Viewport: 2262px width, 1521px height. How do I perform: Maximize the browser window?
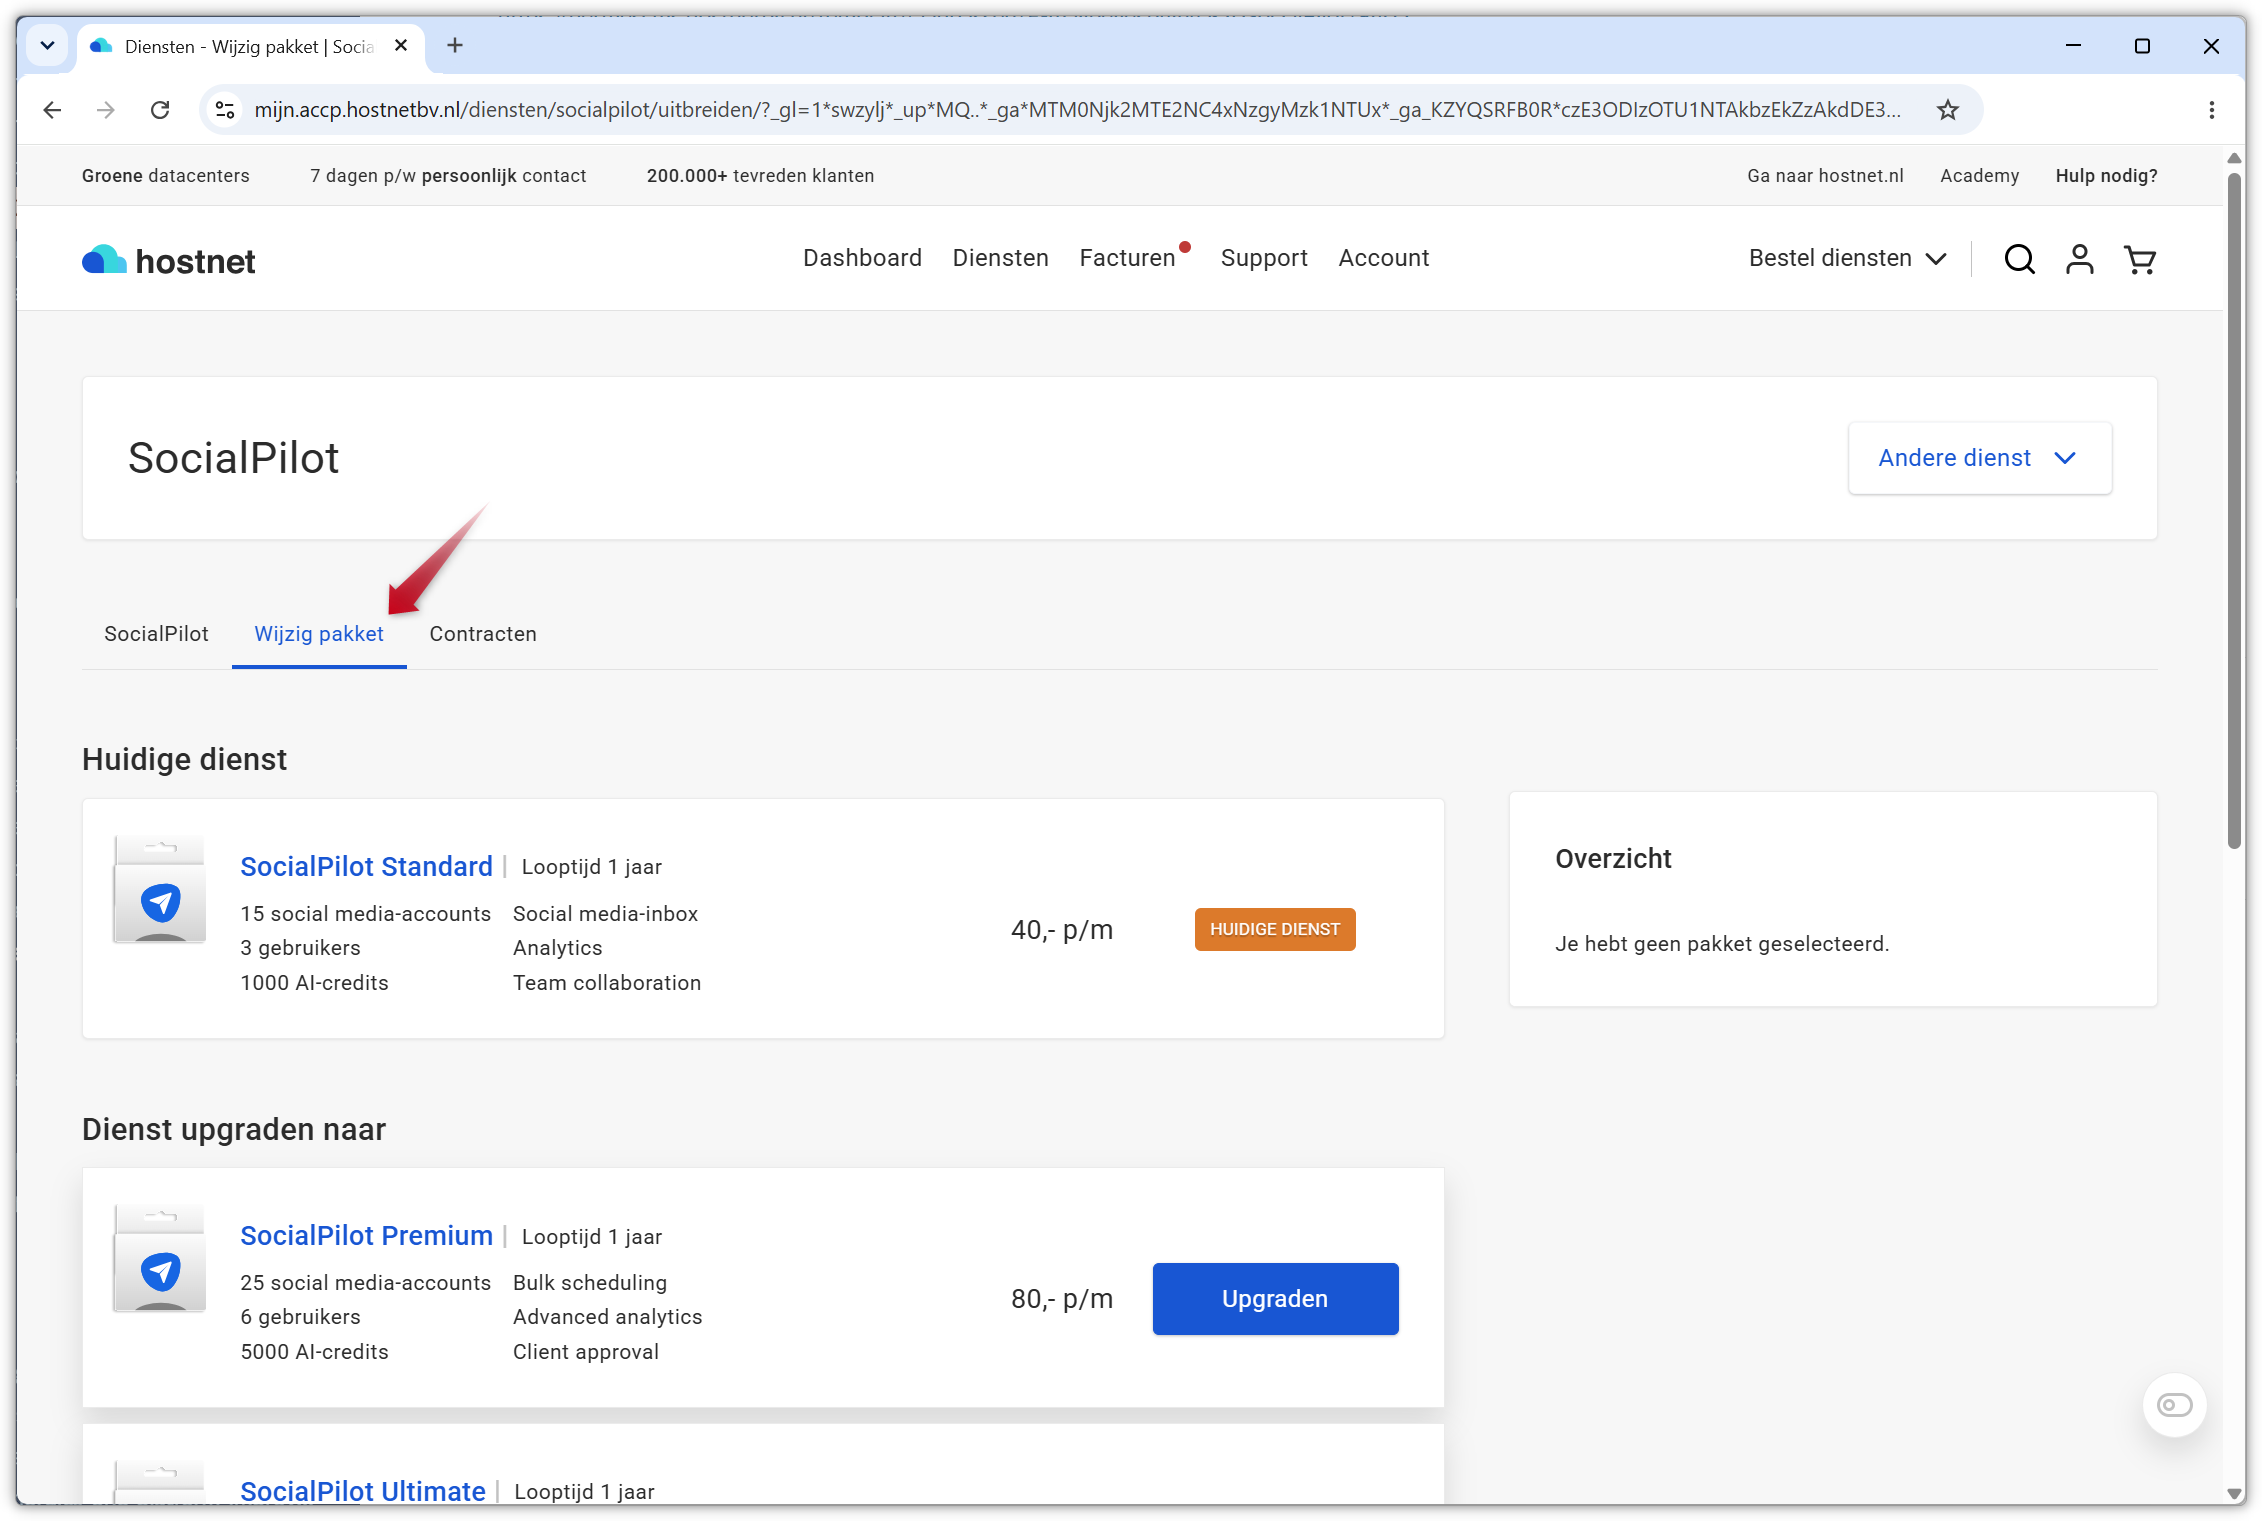tap(2142, 46)
